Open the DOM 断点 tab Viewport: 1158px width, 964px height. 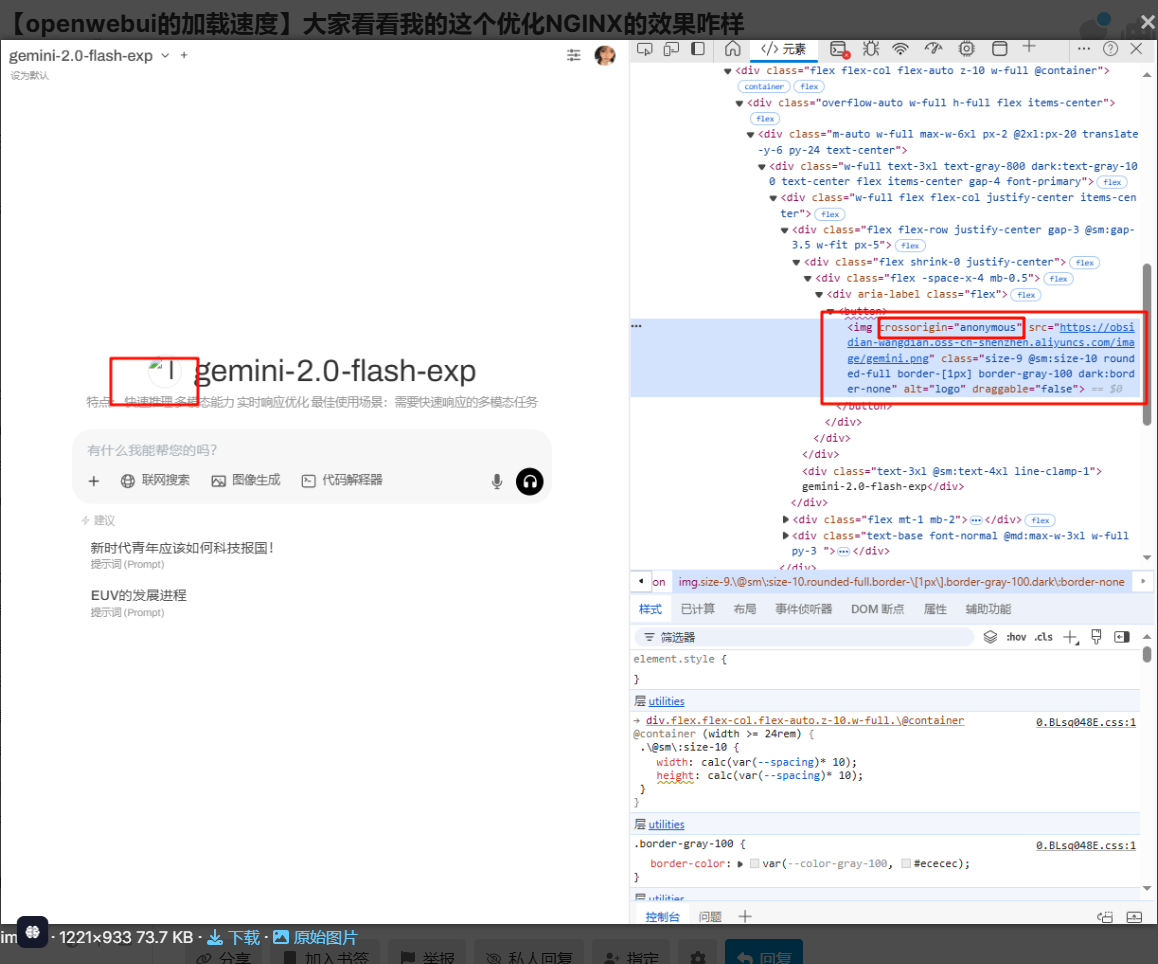coord(877,609)
